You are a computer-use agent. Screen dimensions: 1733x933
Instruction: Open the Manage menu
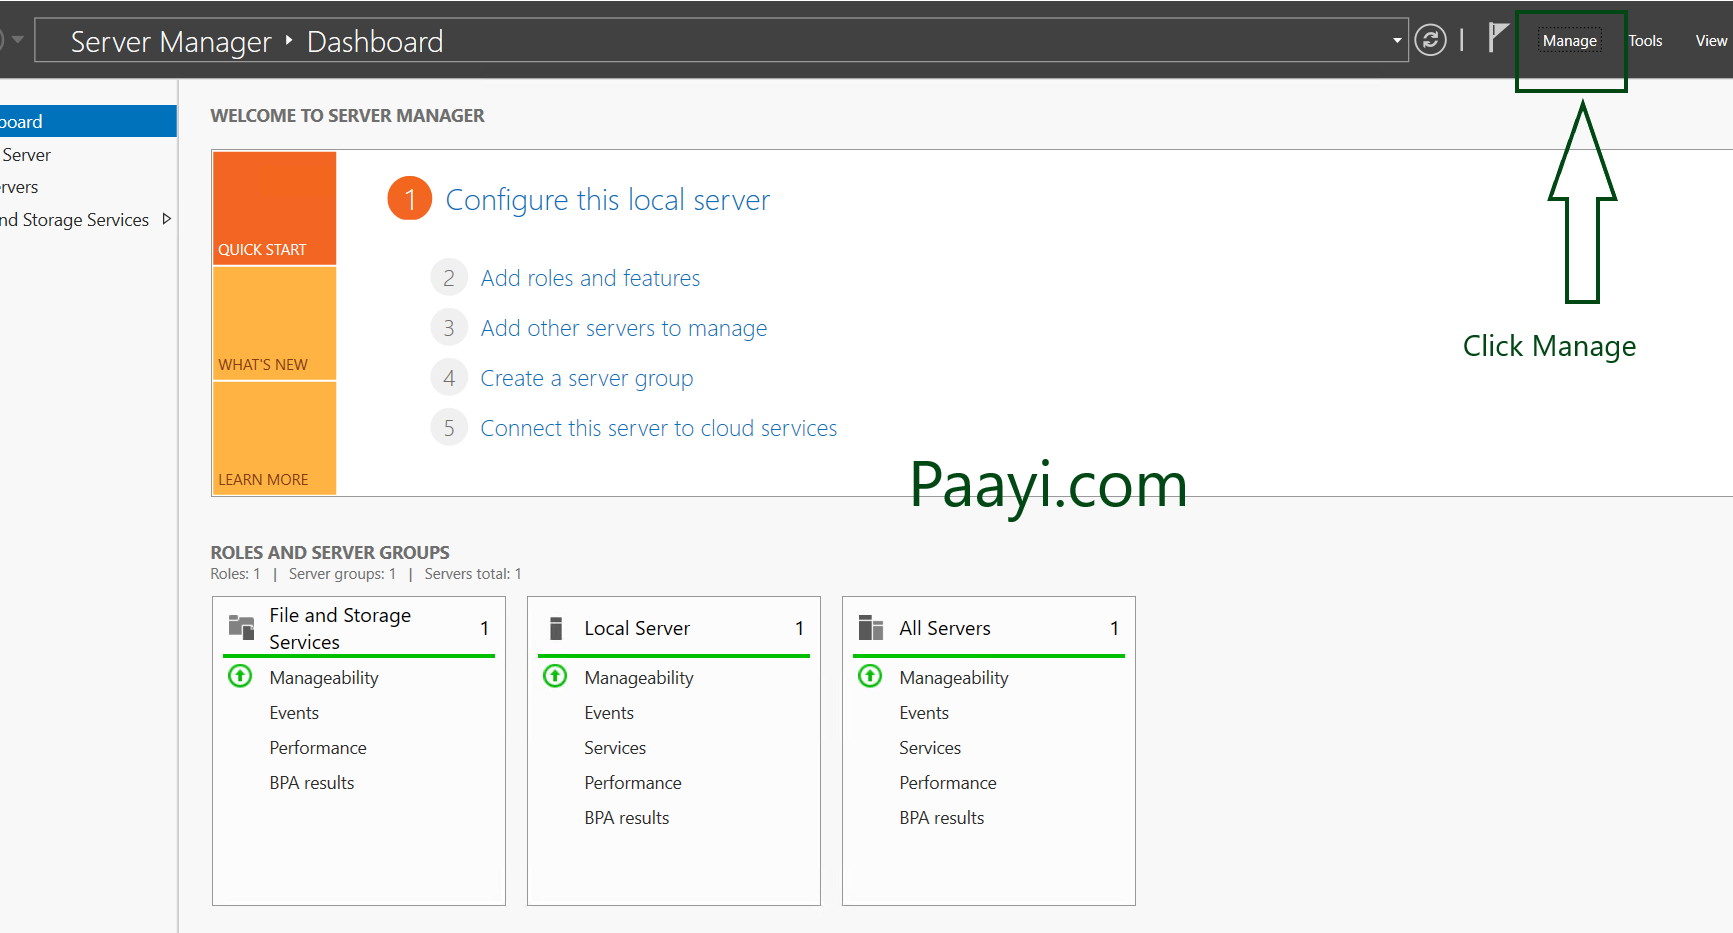pos(1569,41)
